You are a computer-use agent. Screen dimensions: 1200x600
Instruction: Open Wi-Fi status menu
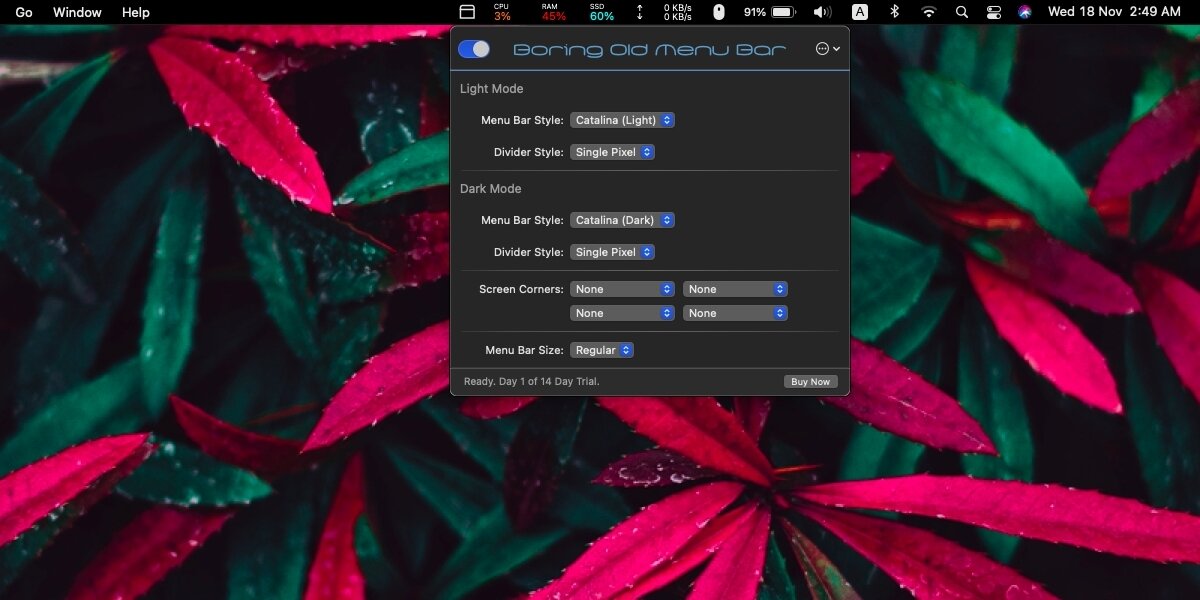tap(929, 12)
